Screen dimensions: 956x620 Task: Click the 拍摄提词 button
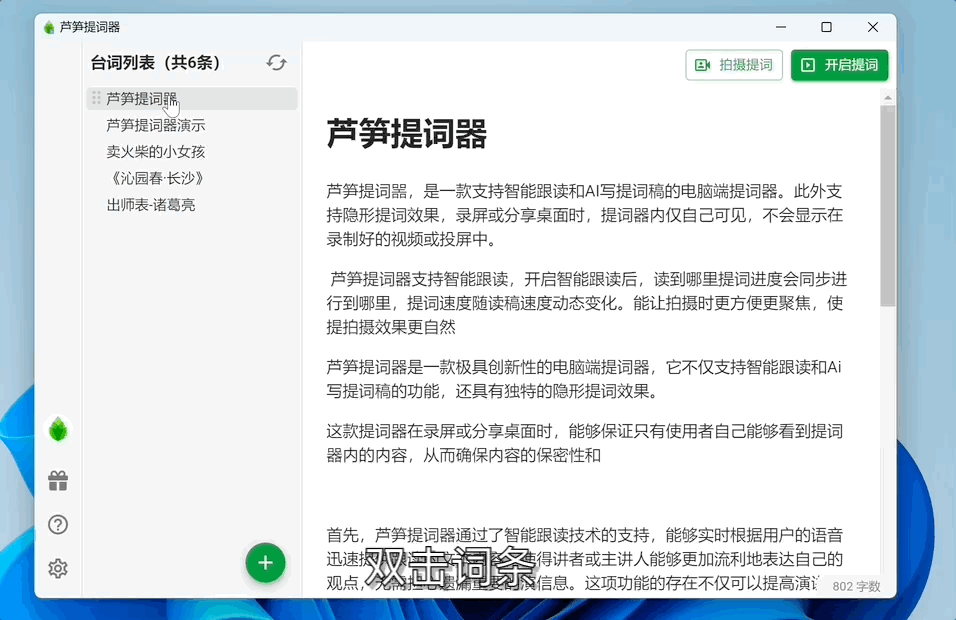coord(733,65)
